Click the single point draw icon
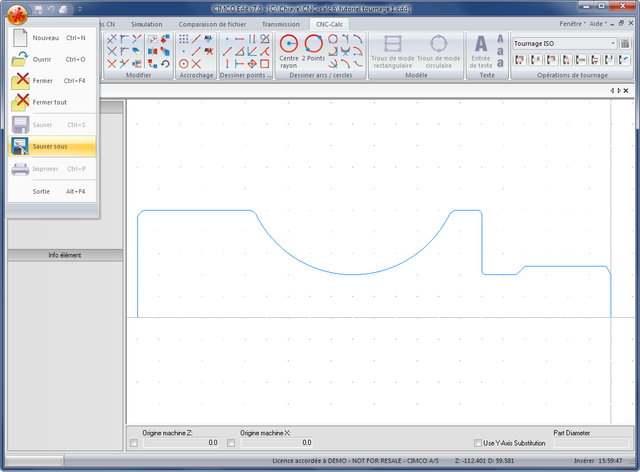Image resolution: width=640 pixels, height=472 pixels. point(227,39)
